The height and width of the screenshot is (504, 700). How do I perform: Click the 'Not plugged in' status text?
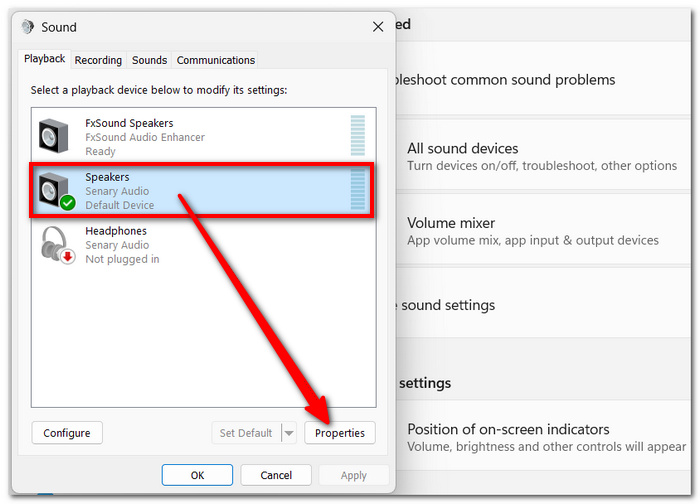click(122, 259)
